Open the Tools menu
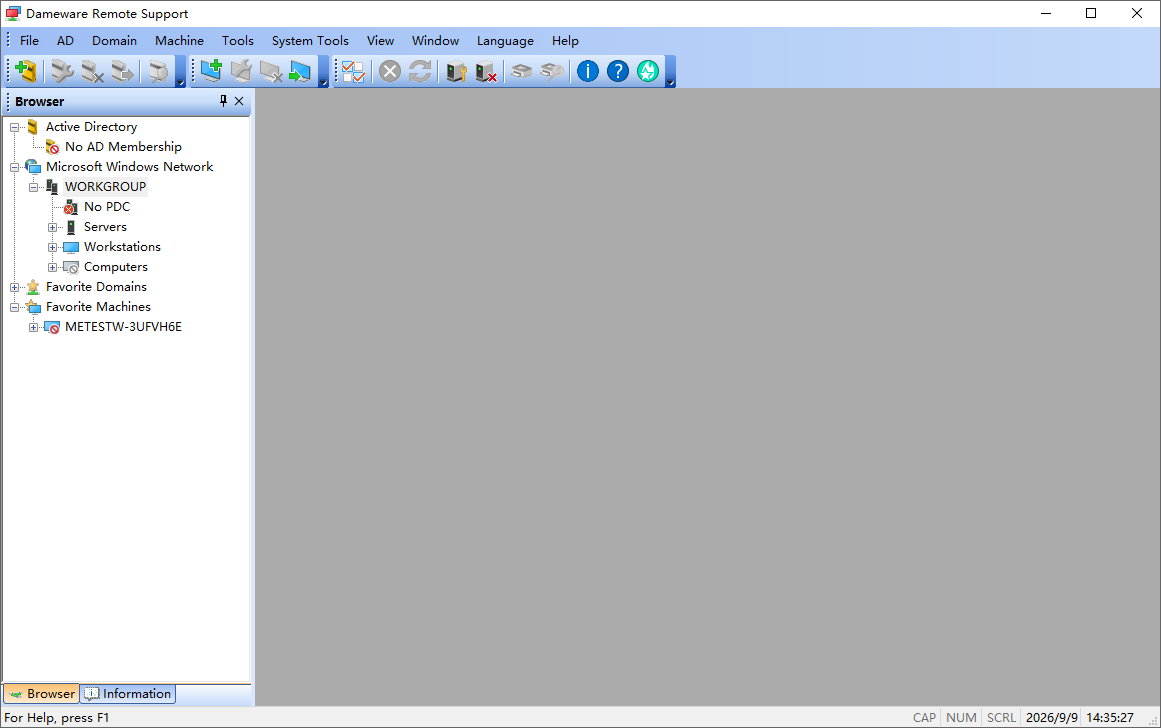The height and width of the screenshot is (728, 1161). point(238,41)
